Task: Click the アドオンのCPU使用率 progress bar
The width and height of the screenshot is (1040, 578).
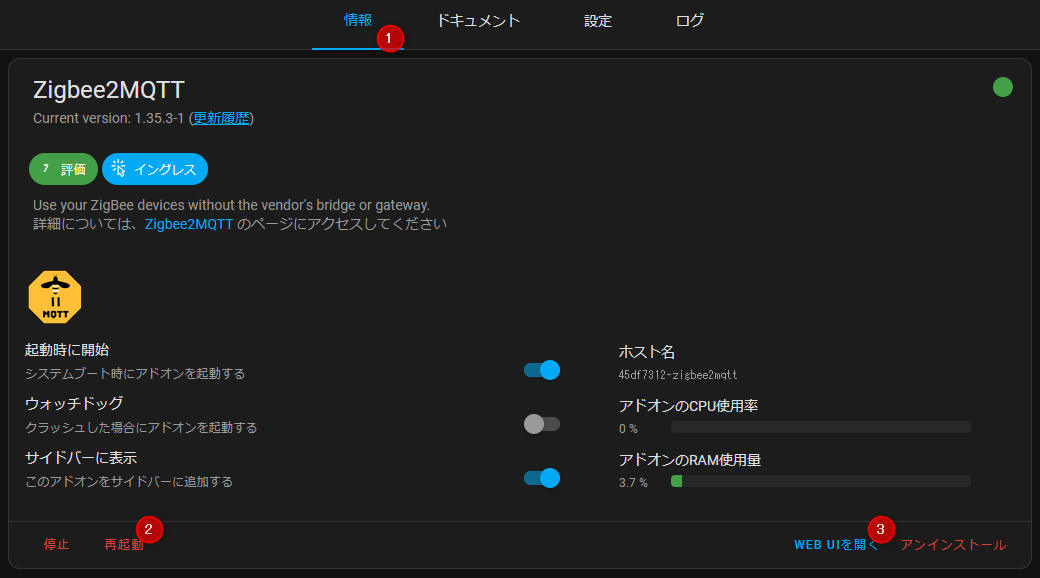Action: [x=820, y=427]
